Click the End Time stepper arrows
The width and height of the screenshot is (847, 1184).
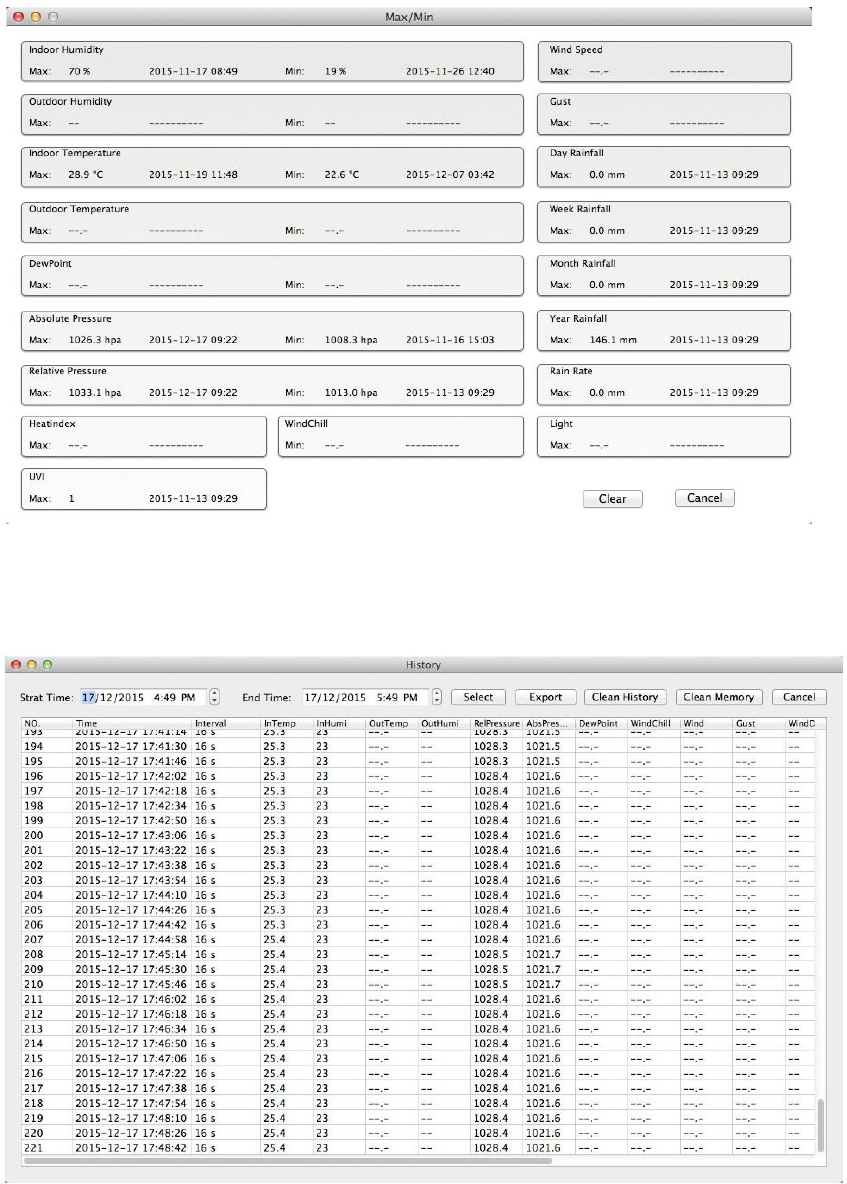point(436,697)
